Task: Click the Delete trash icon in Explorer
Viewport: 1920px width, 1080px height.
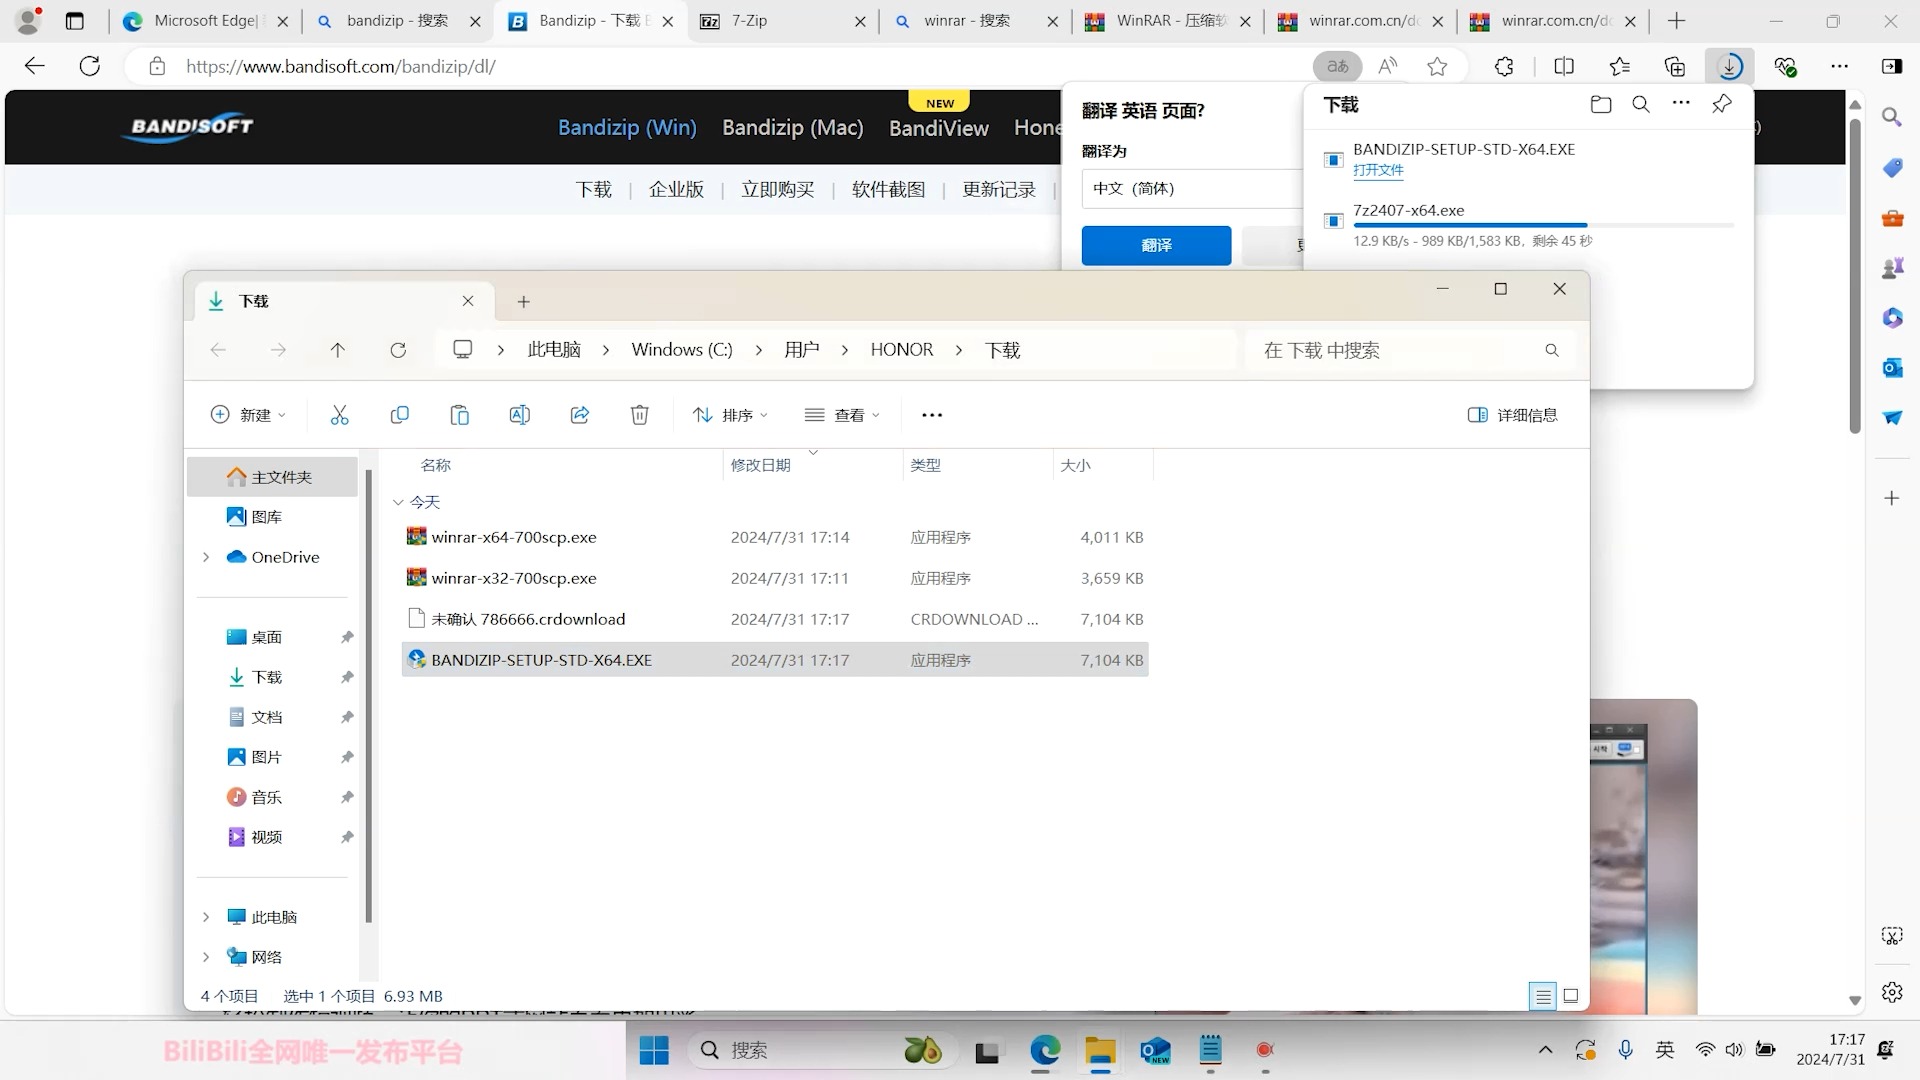Action: [x=639, y=415]
